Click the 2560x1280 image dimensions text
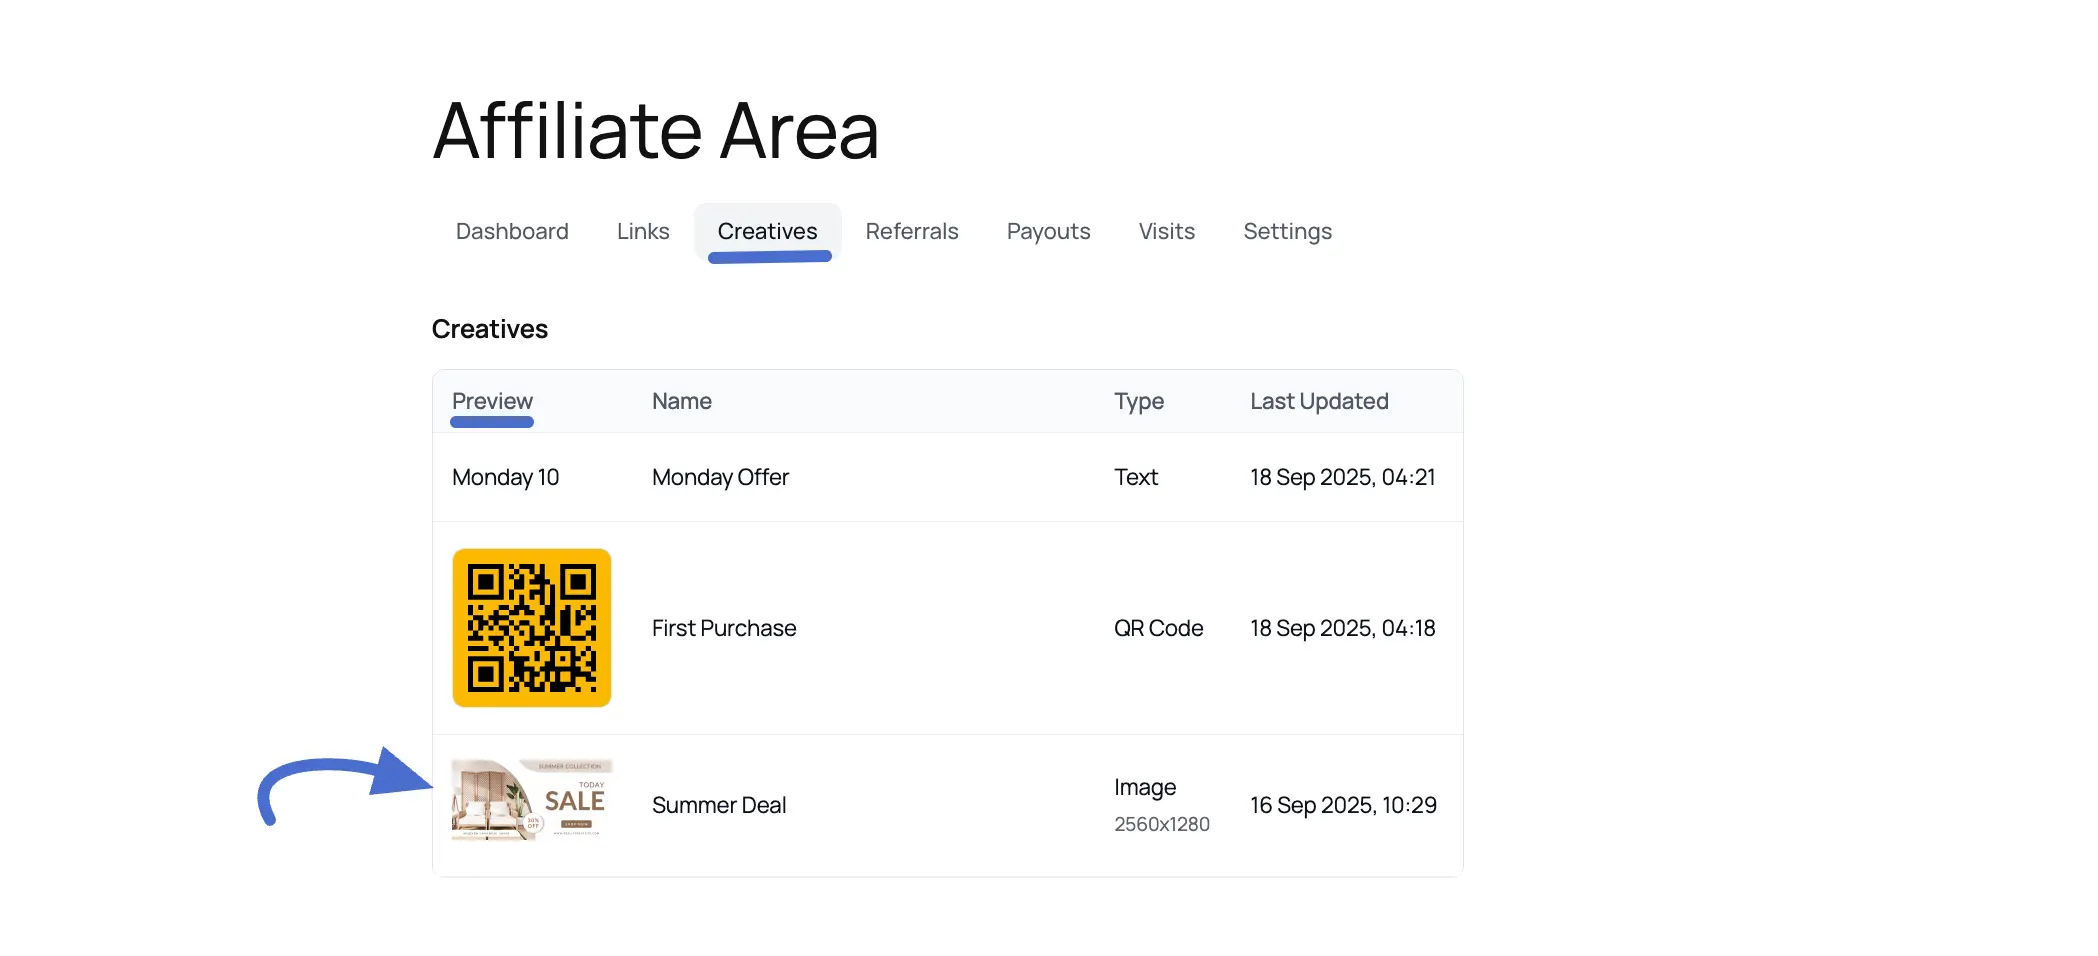This screenshot has height=956, width=2098. [1161, 825]
